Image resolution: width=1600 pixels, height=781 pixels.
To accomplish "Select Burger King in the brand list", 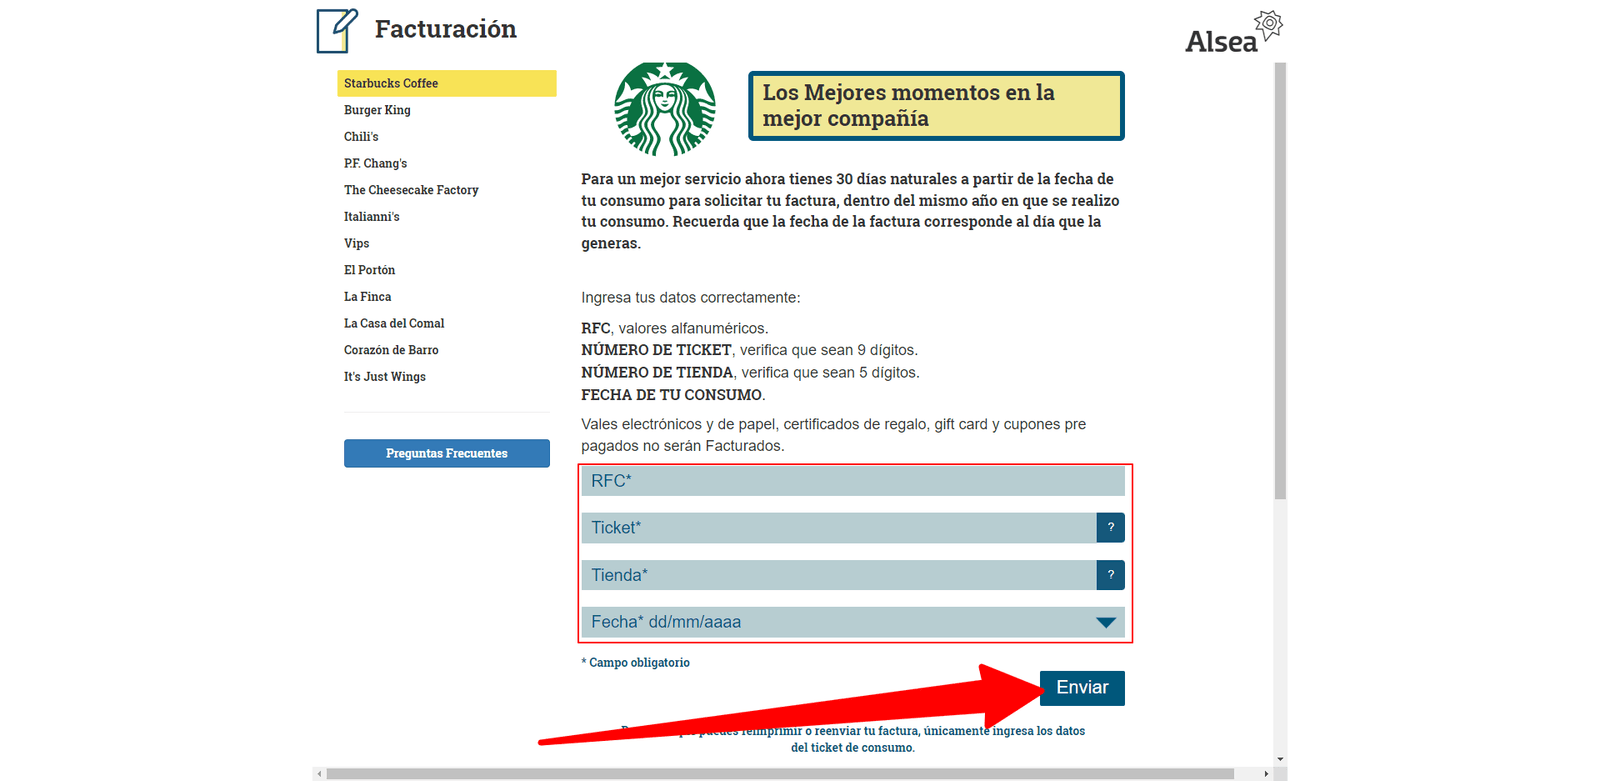I will pyautogui.click(x=377, y=110).
